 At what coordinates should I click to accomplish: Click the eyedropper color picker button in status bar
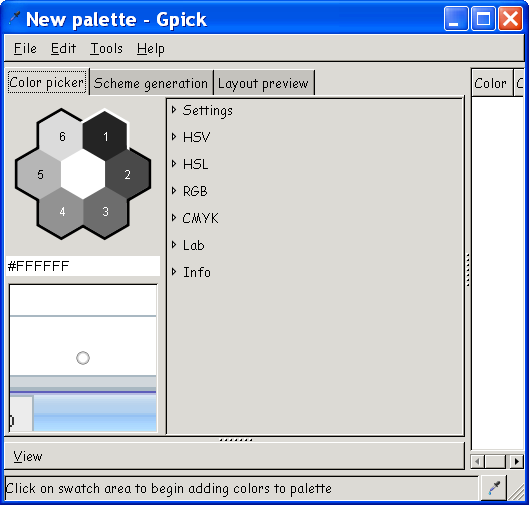[494, 488]
